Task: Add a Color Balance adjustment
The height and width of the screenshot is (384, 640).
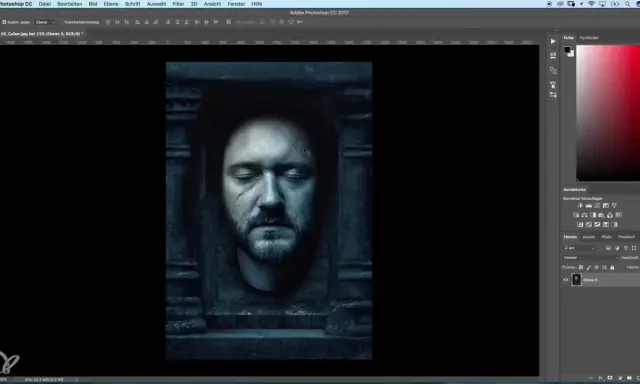Action: [584, 215]
